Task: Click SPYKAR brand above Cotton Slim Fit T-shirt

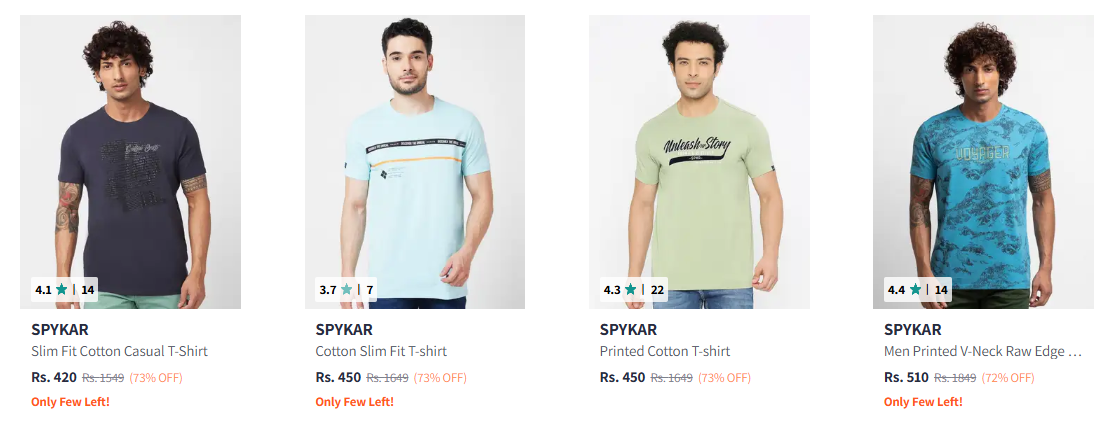Action: (344, 330)
